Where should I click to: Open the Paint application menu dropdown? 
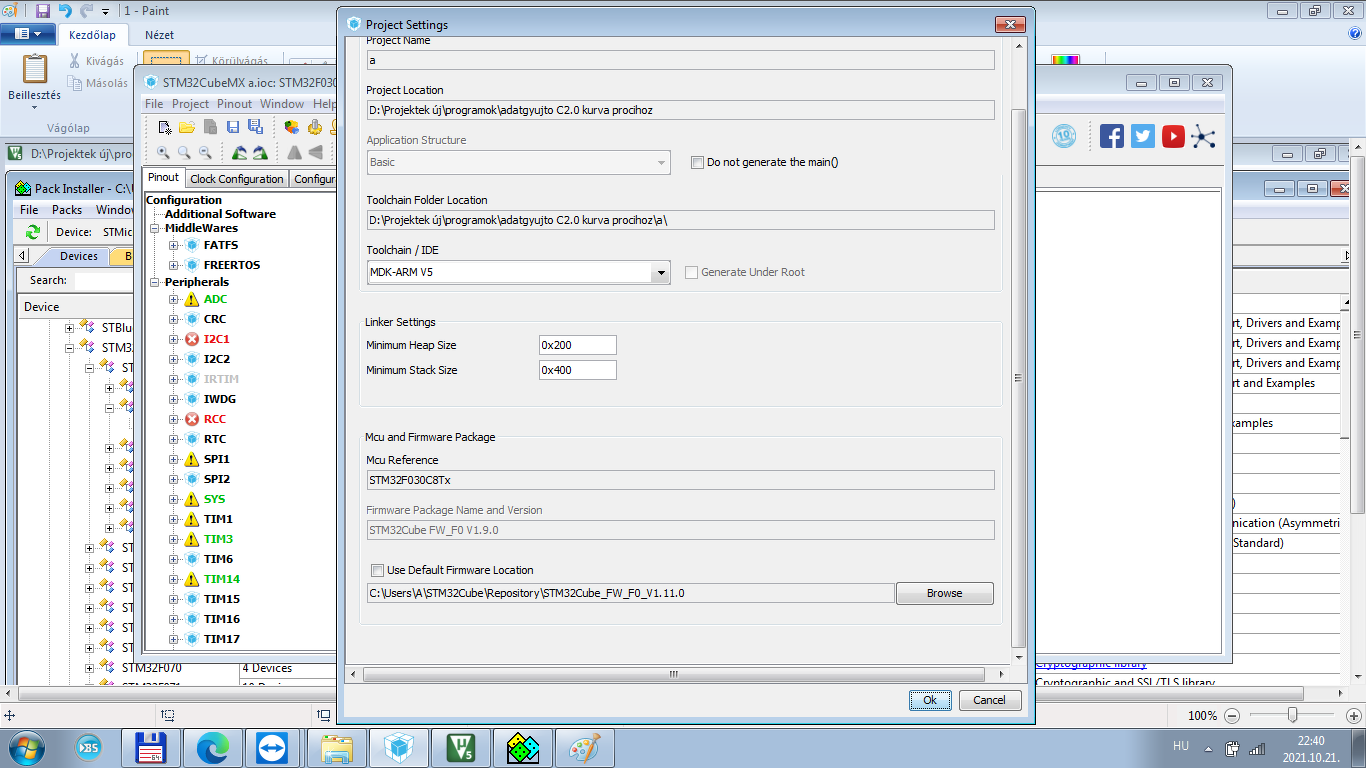(28, 34)
